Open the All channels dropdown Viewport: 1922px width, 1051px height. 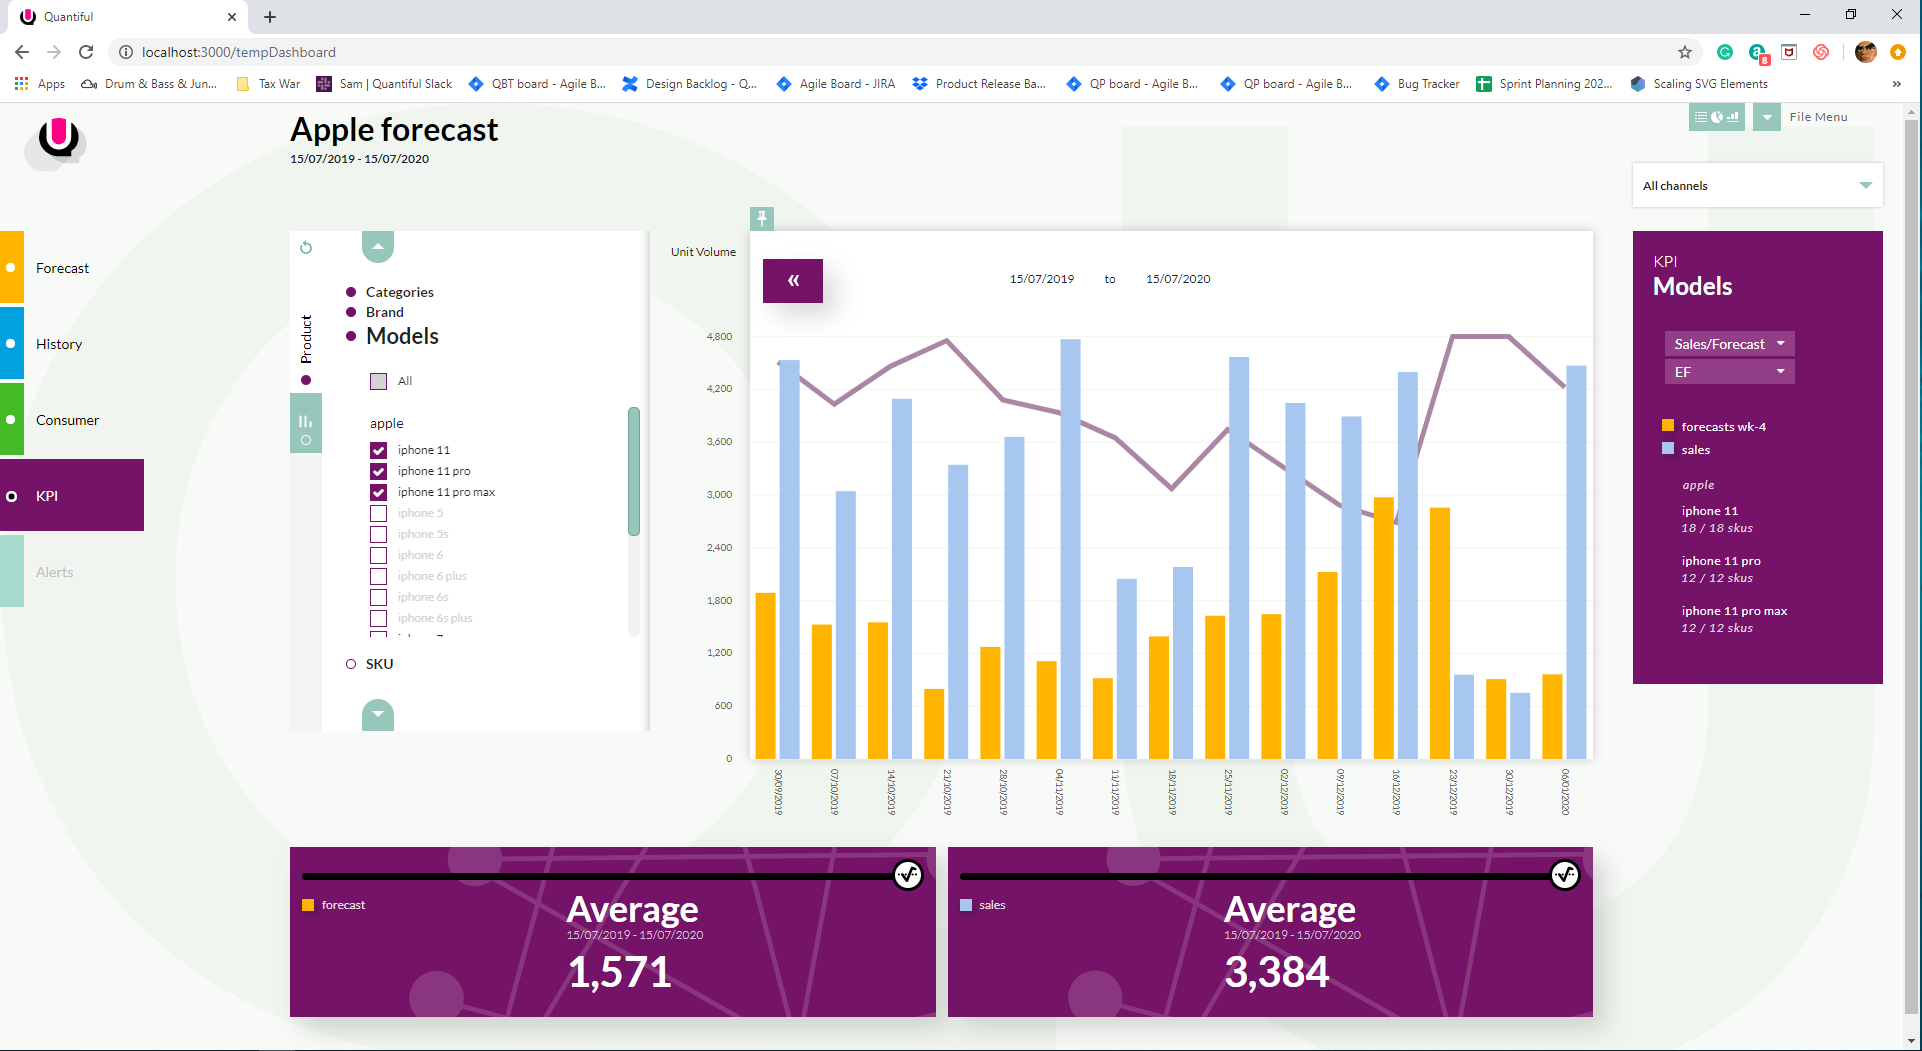tap(1757, 186)
